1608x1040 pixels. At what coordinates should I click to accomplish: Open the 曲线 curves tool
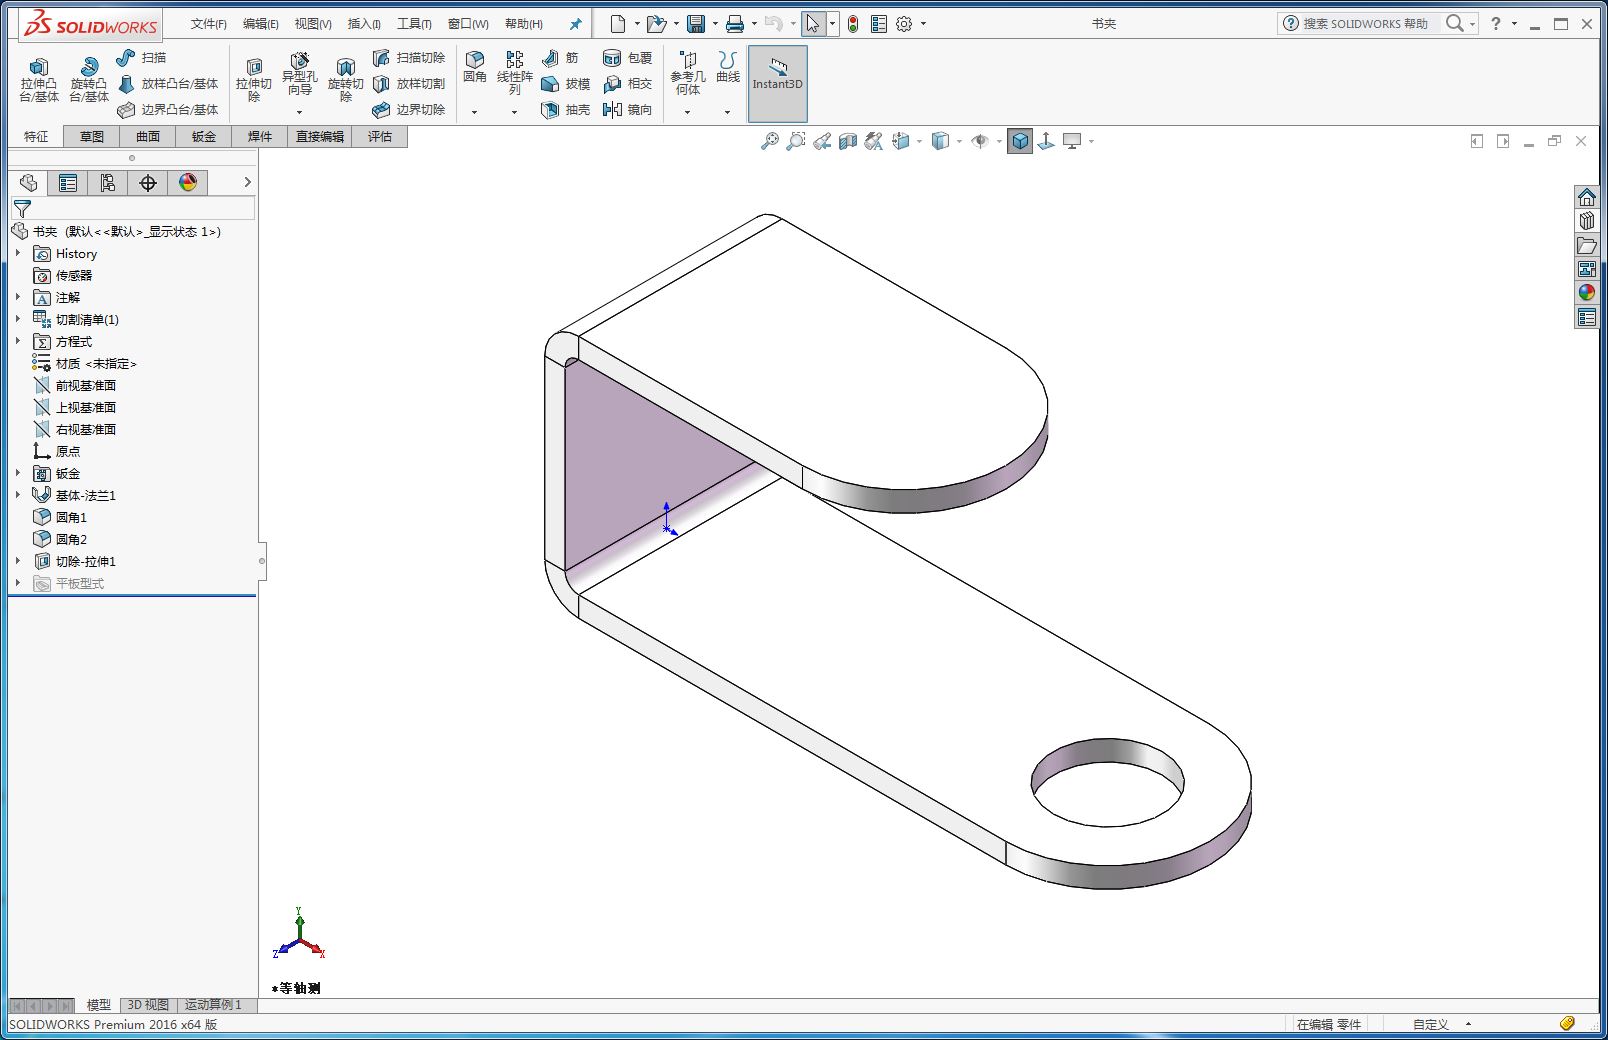728,67
